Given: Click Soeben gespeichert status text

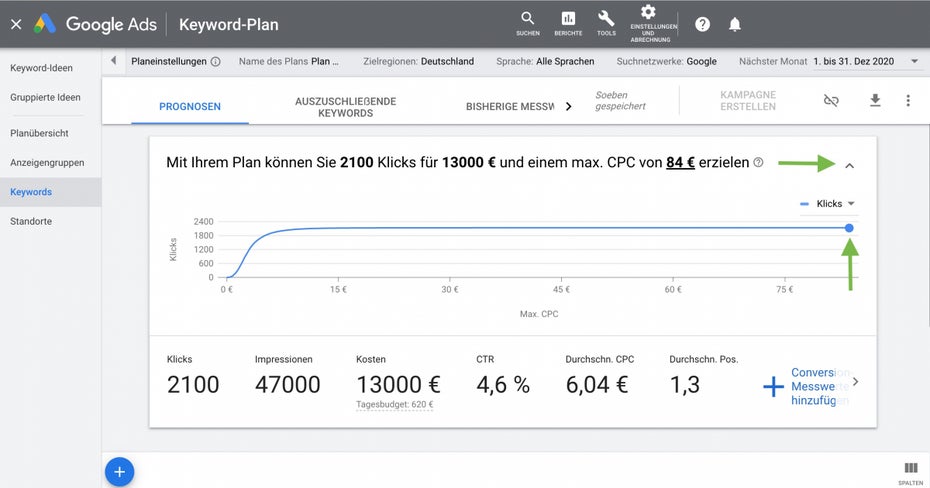Looking at the screenshot, I should point(620,101).
